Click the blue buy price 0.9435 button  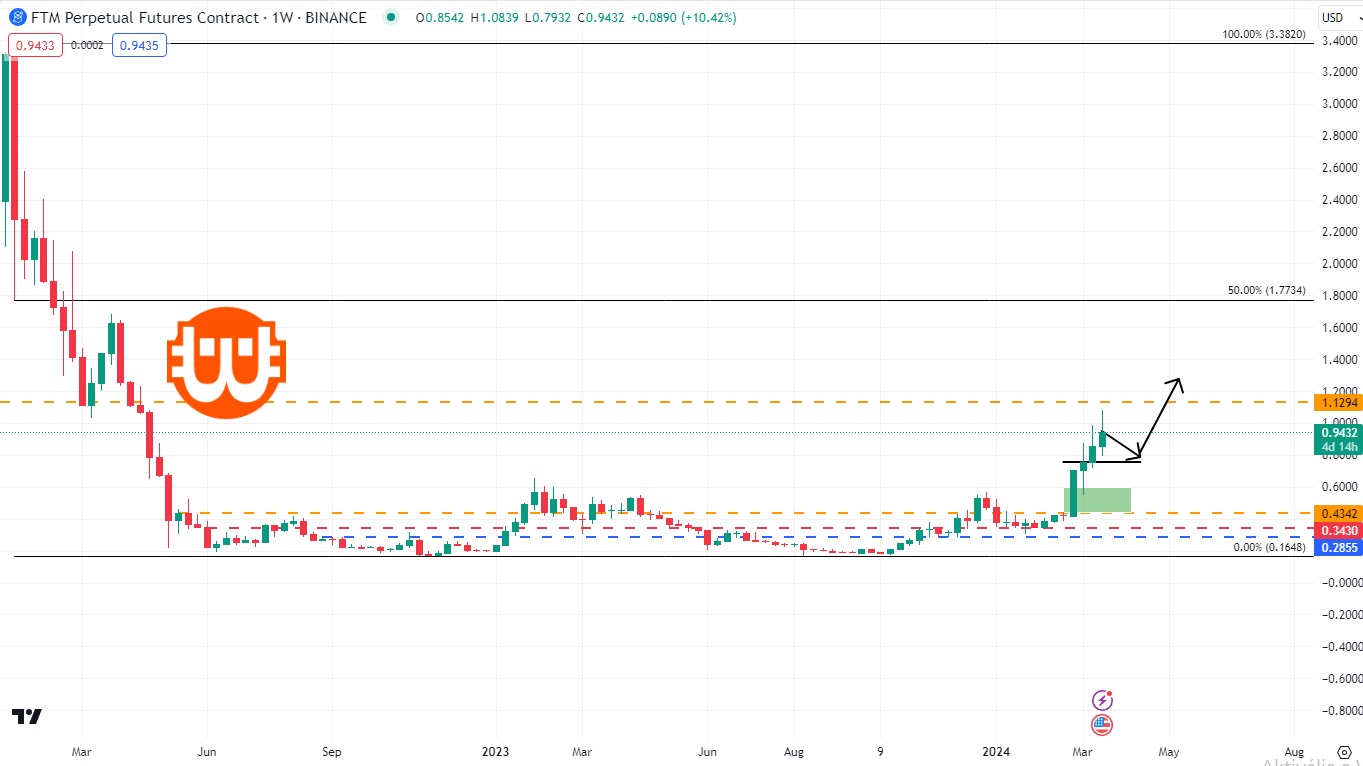coord(140,45)
